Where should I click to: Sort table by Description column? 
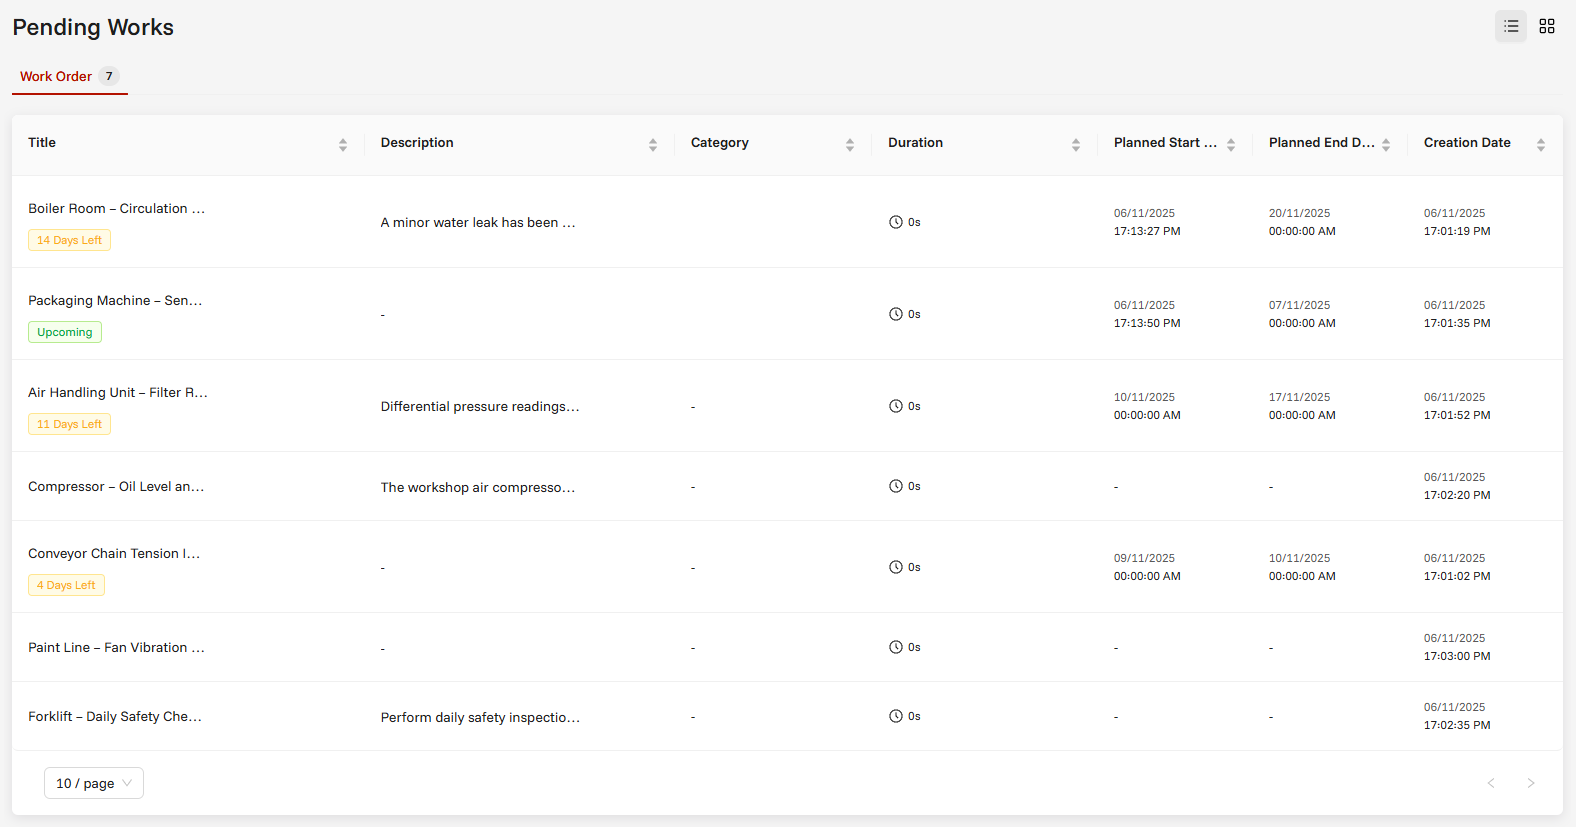point(653,145)
